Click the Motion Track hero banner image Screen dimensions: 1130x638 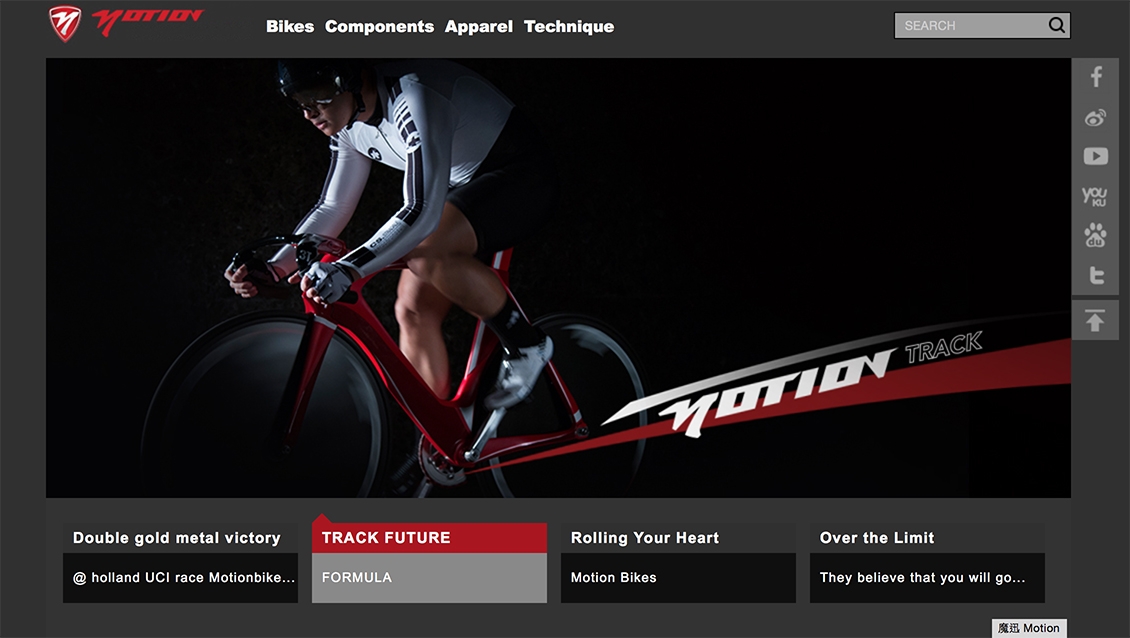[x=558, y=278]
